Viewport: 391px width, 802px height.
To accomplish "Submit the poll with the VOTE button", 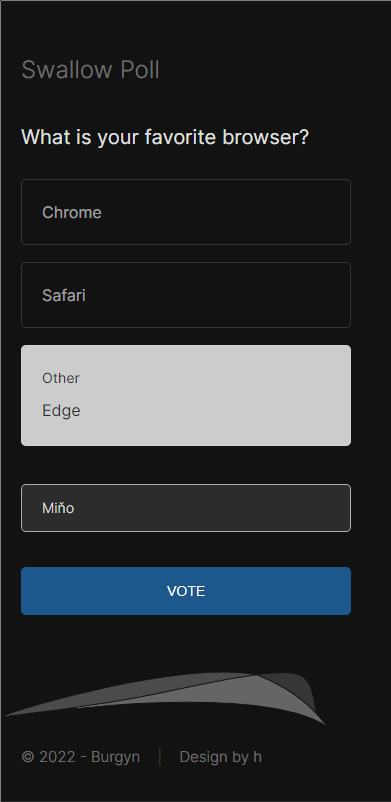I will (186, 591).
